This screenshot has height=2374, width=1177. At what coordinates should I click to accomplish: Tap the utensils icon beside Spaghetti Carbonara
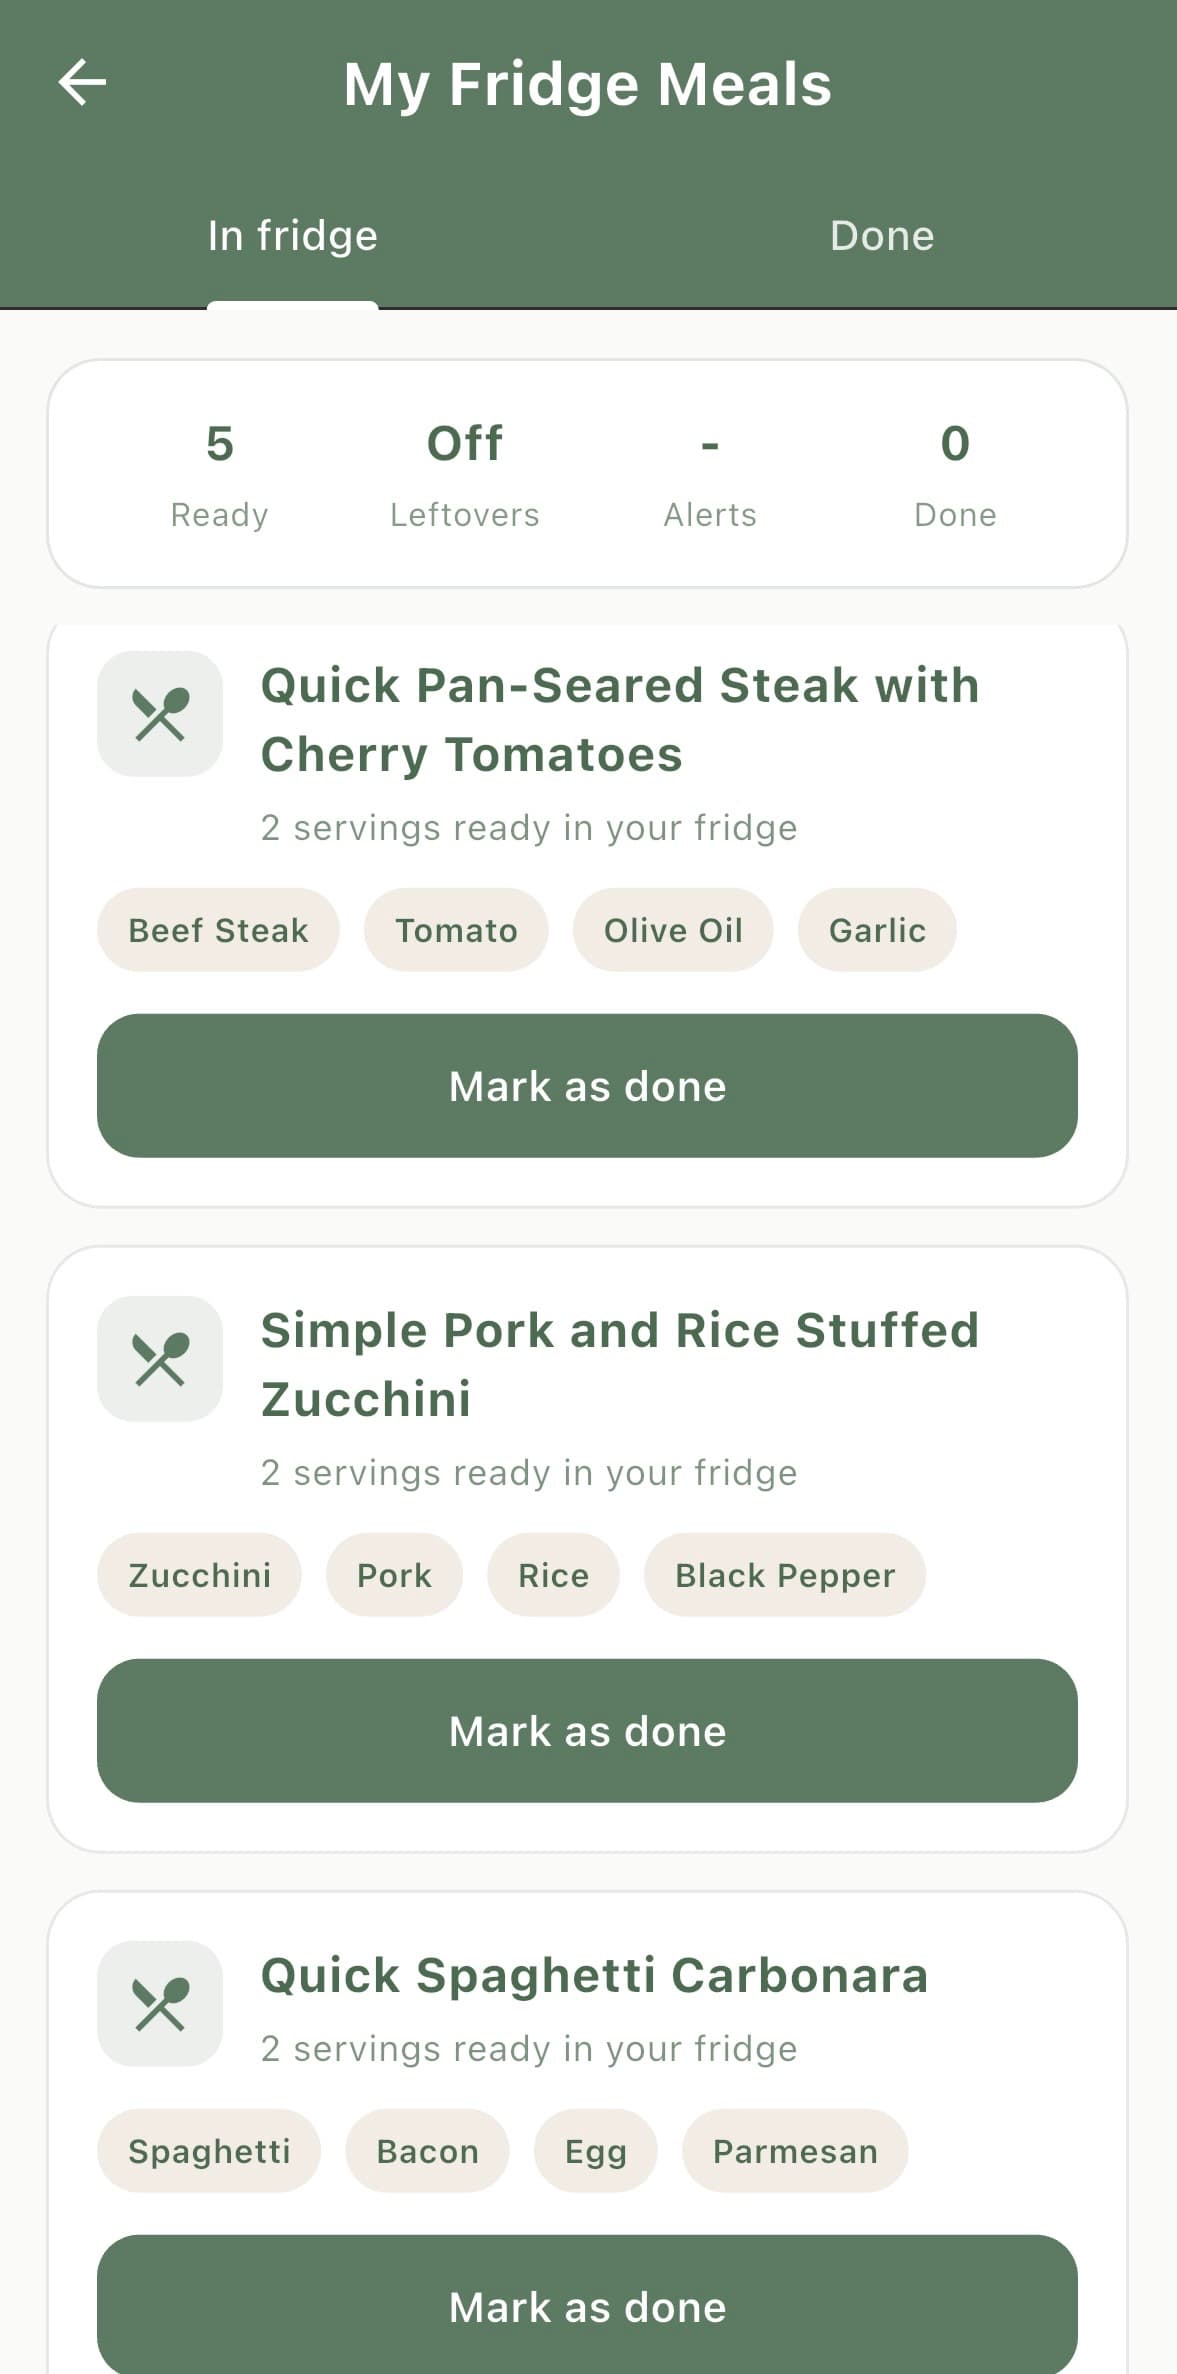click(x=160, y=2004)
